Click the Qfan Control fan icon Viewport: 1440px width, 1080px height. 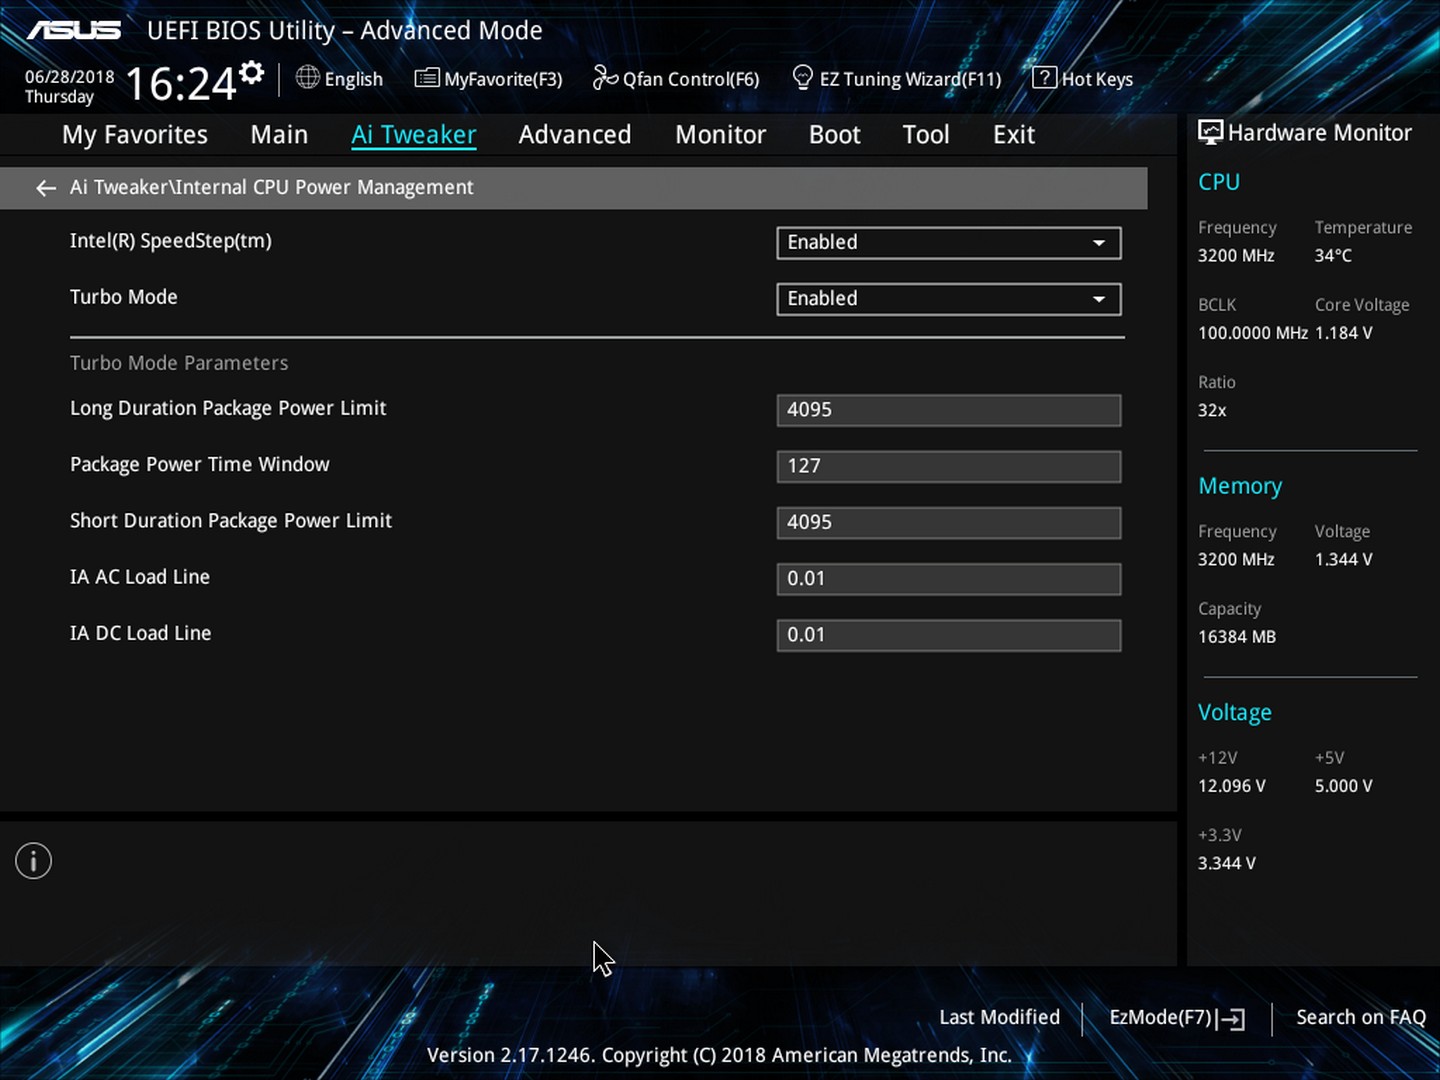[x=605, y=78]
